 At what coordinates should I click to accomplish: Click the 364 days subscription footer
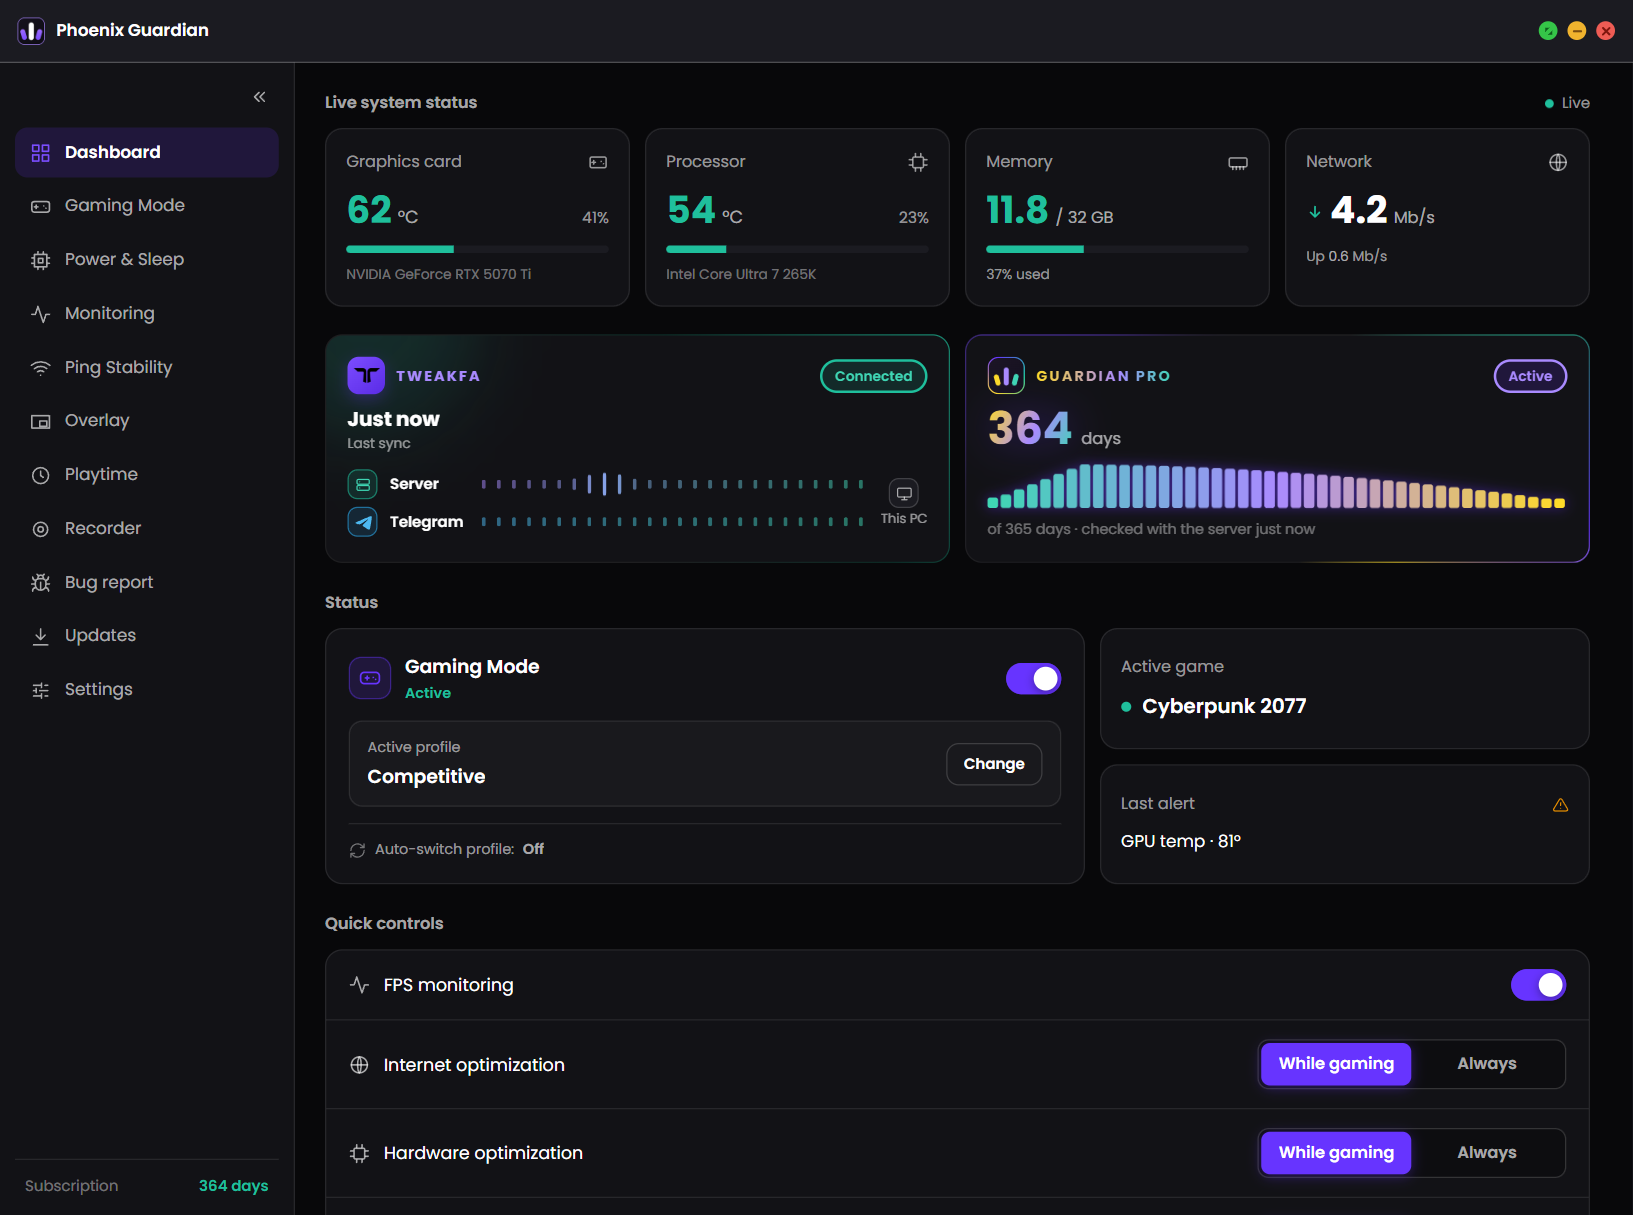coord(233,1186)
